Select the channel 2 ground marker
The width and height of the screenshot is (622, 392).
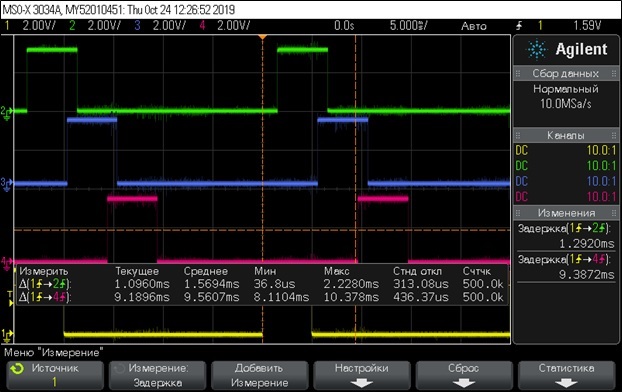6,112
